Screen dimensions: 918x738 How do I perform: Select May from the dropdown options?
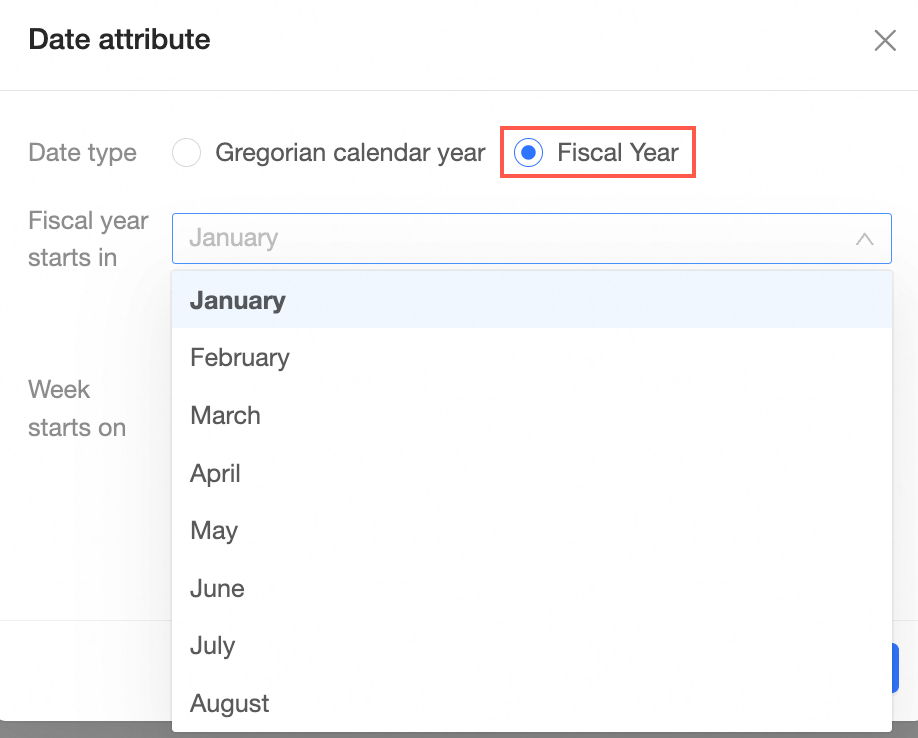pos(214,531)
